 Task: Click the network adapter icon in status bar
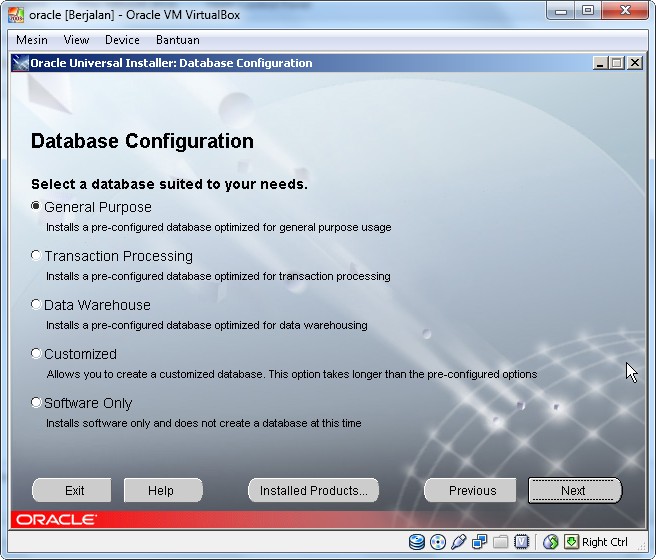click(x=479, y=542)
